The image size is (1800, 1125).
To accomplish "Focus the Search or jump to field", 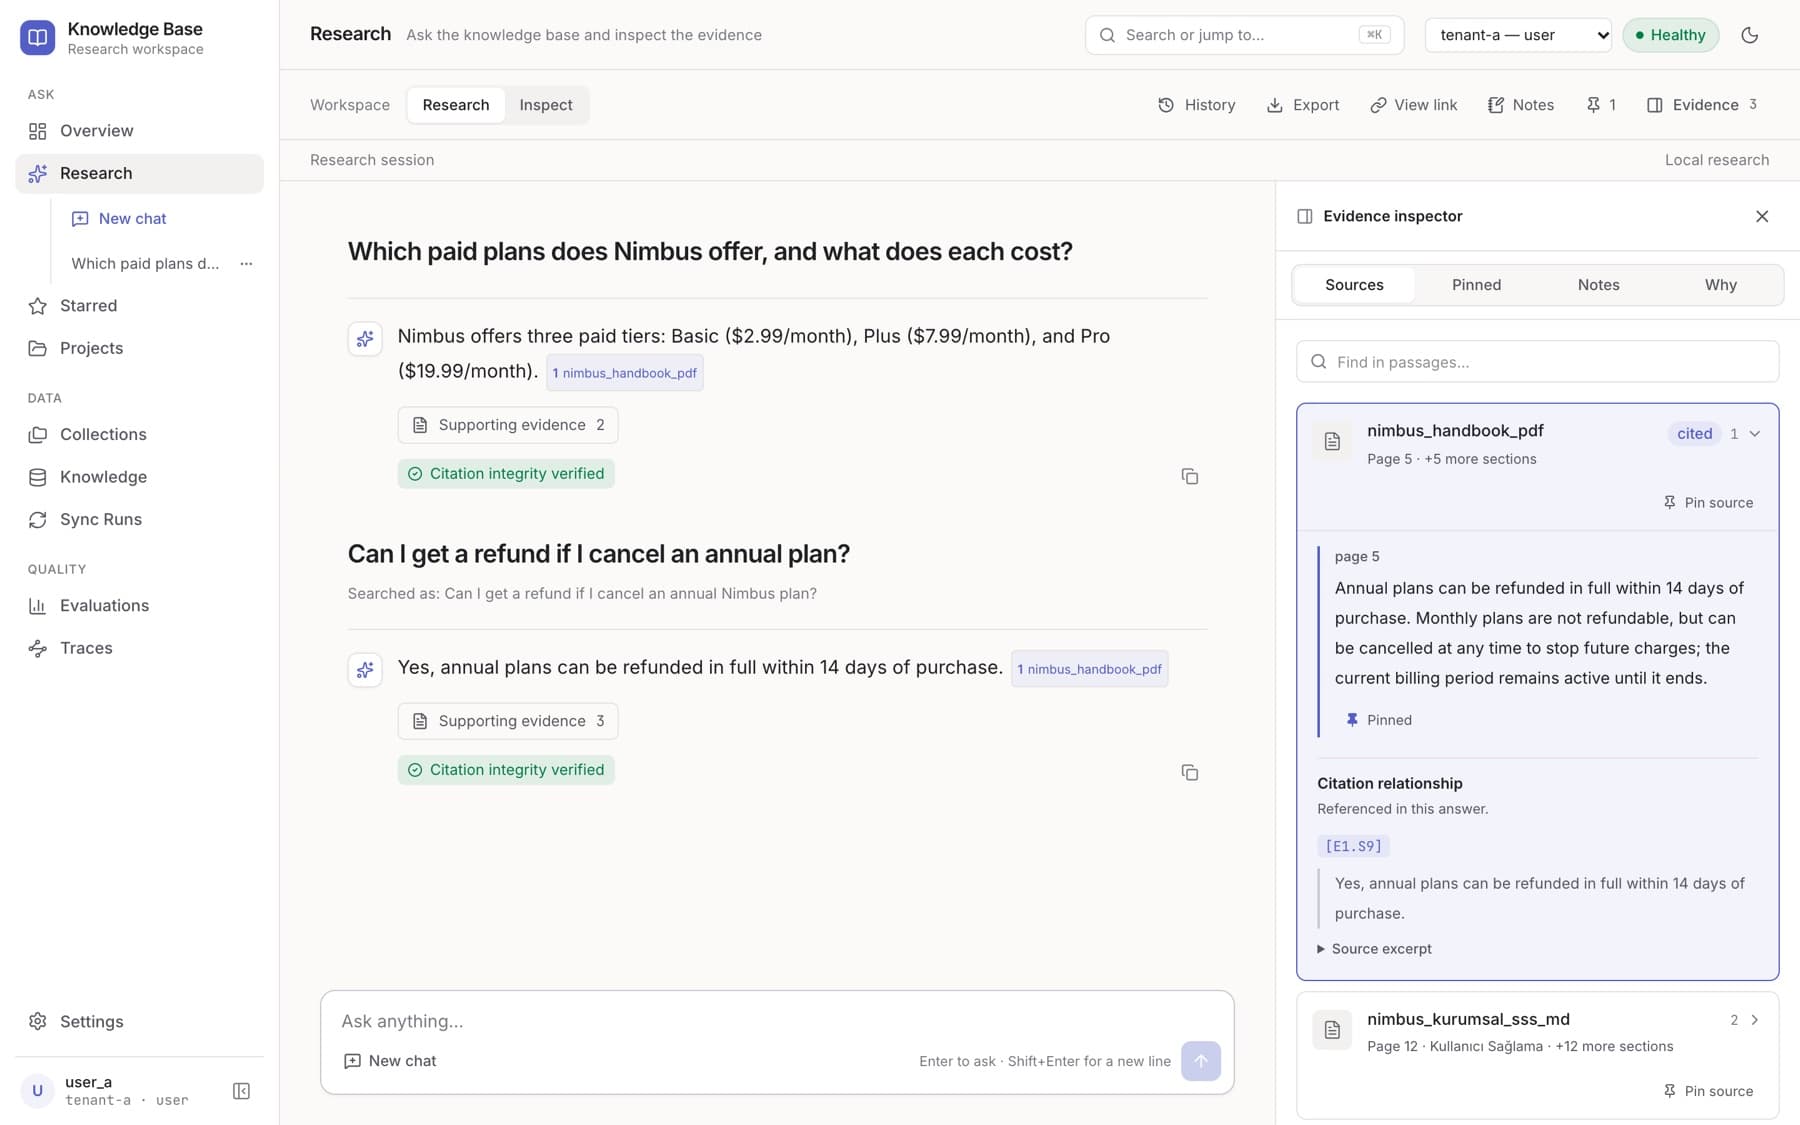I will [x=1244, y=35].
